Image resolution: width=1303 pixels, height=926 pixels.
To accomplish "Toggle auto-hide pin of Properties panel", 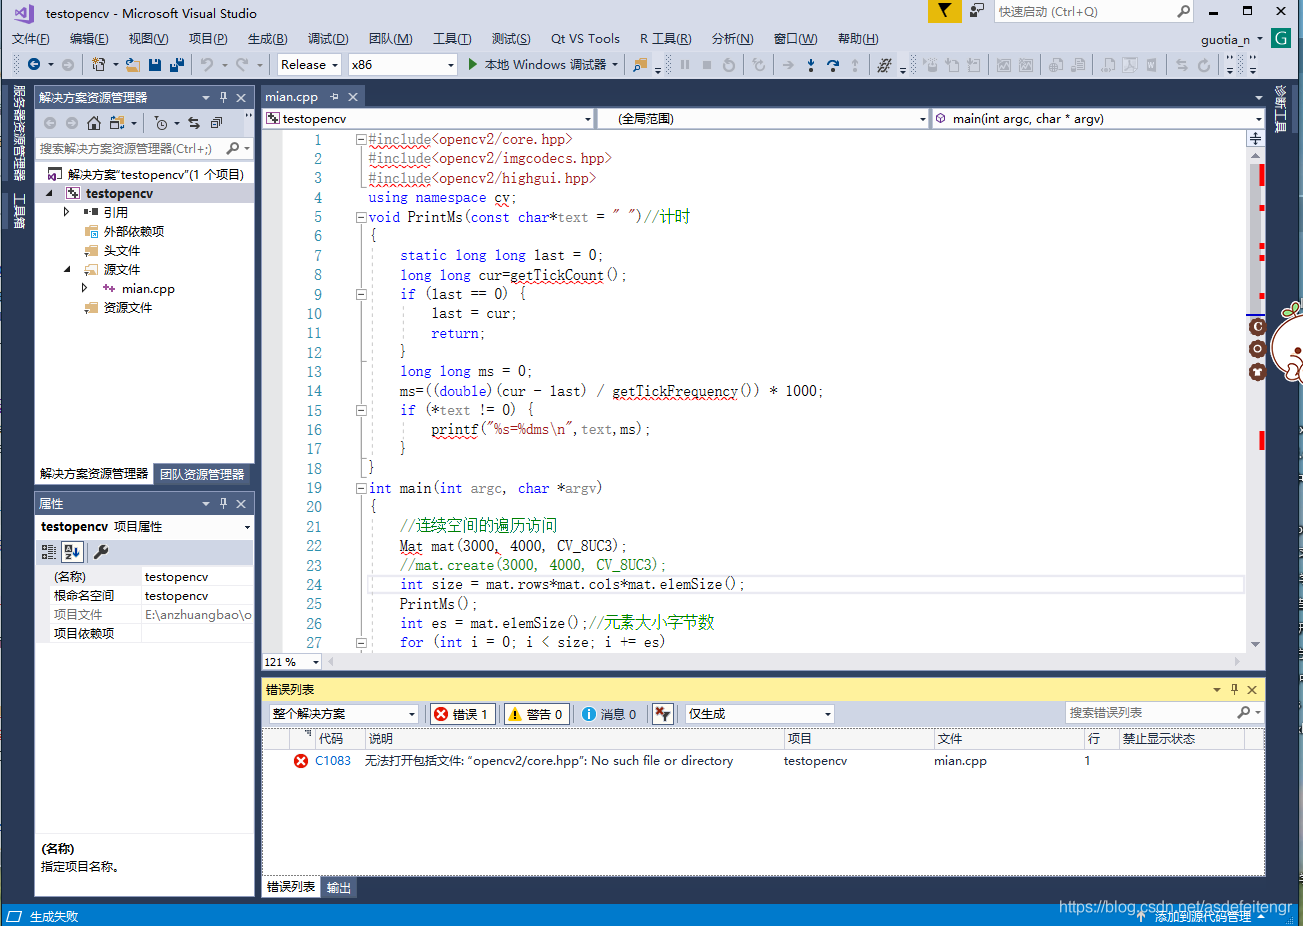I will 223,503.
